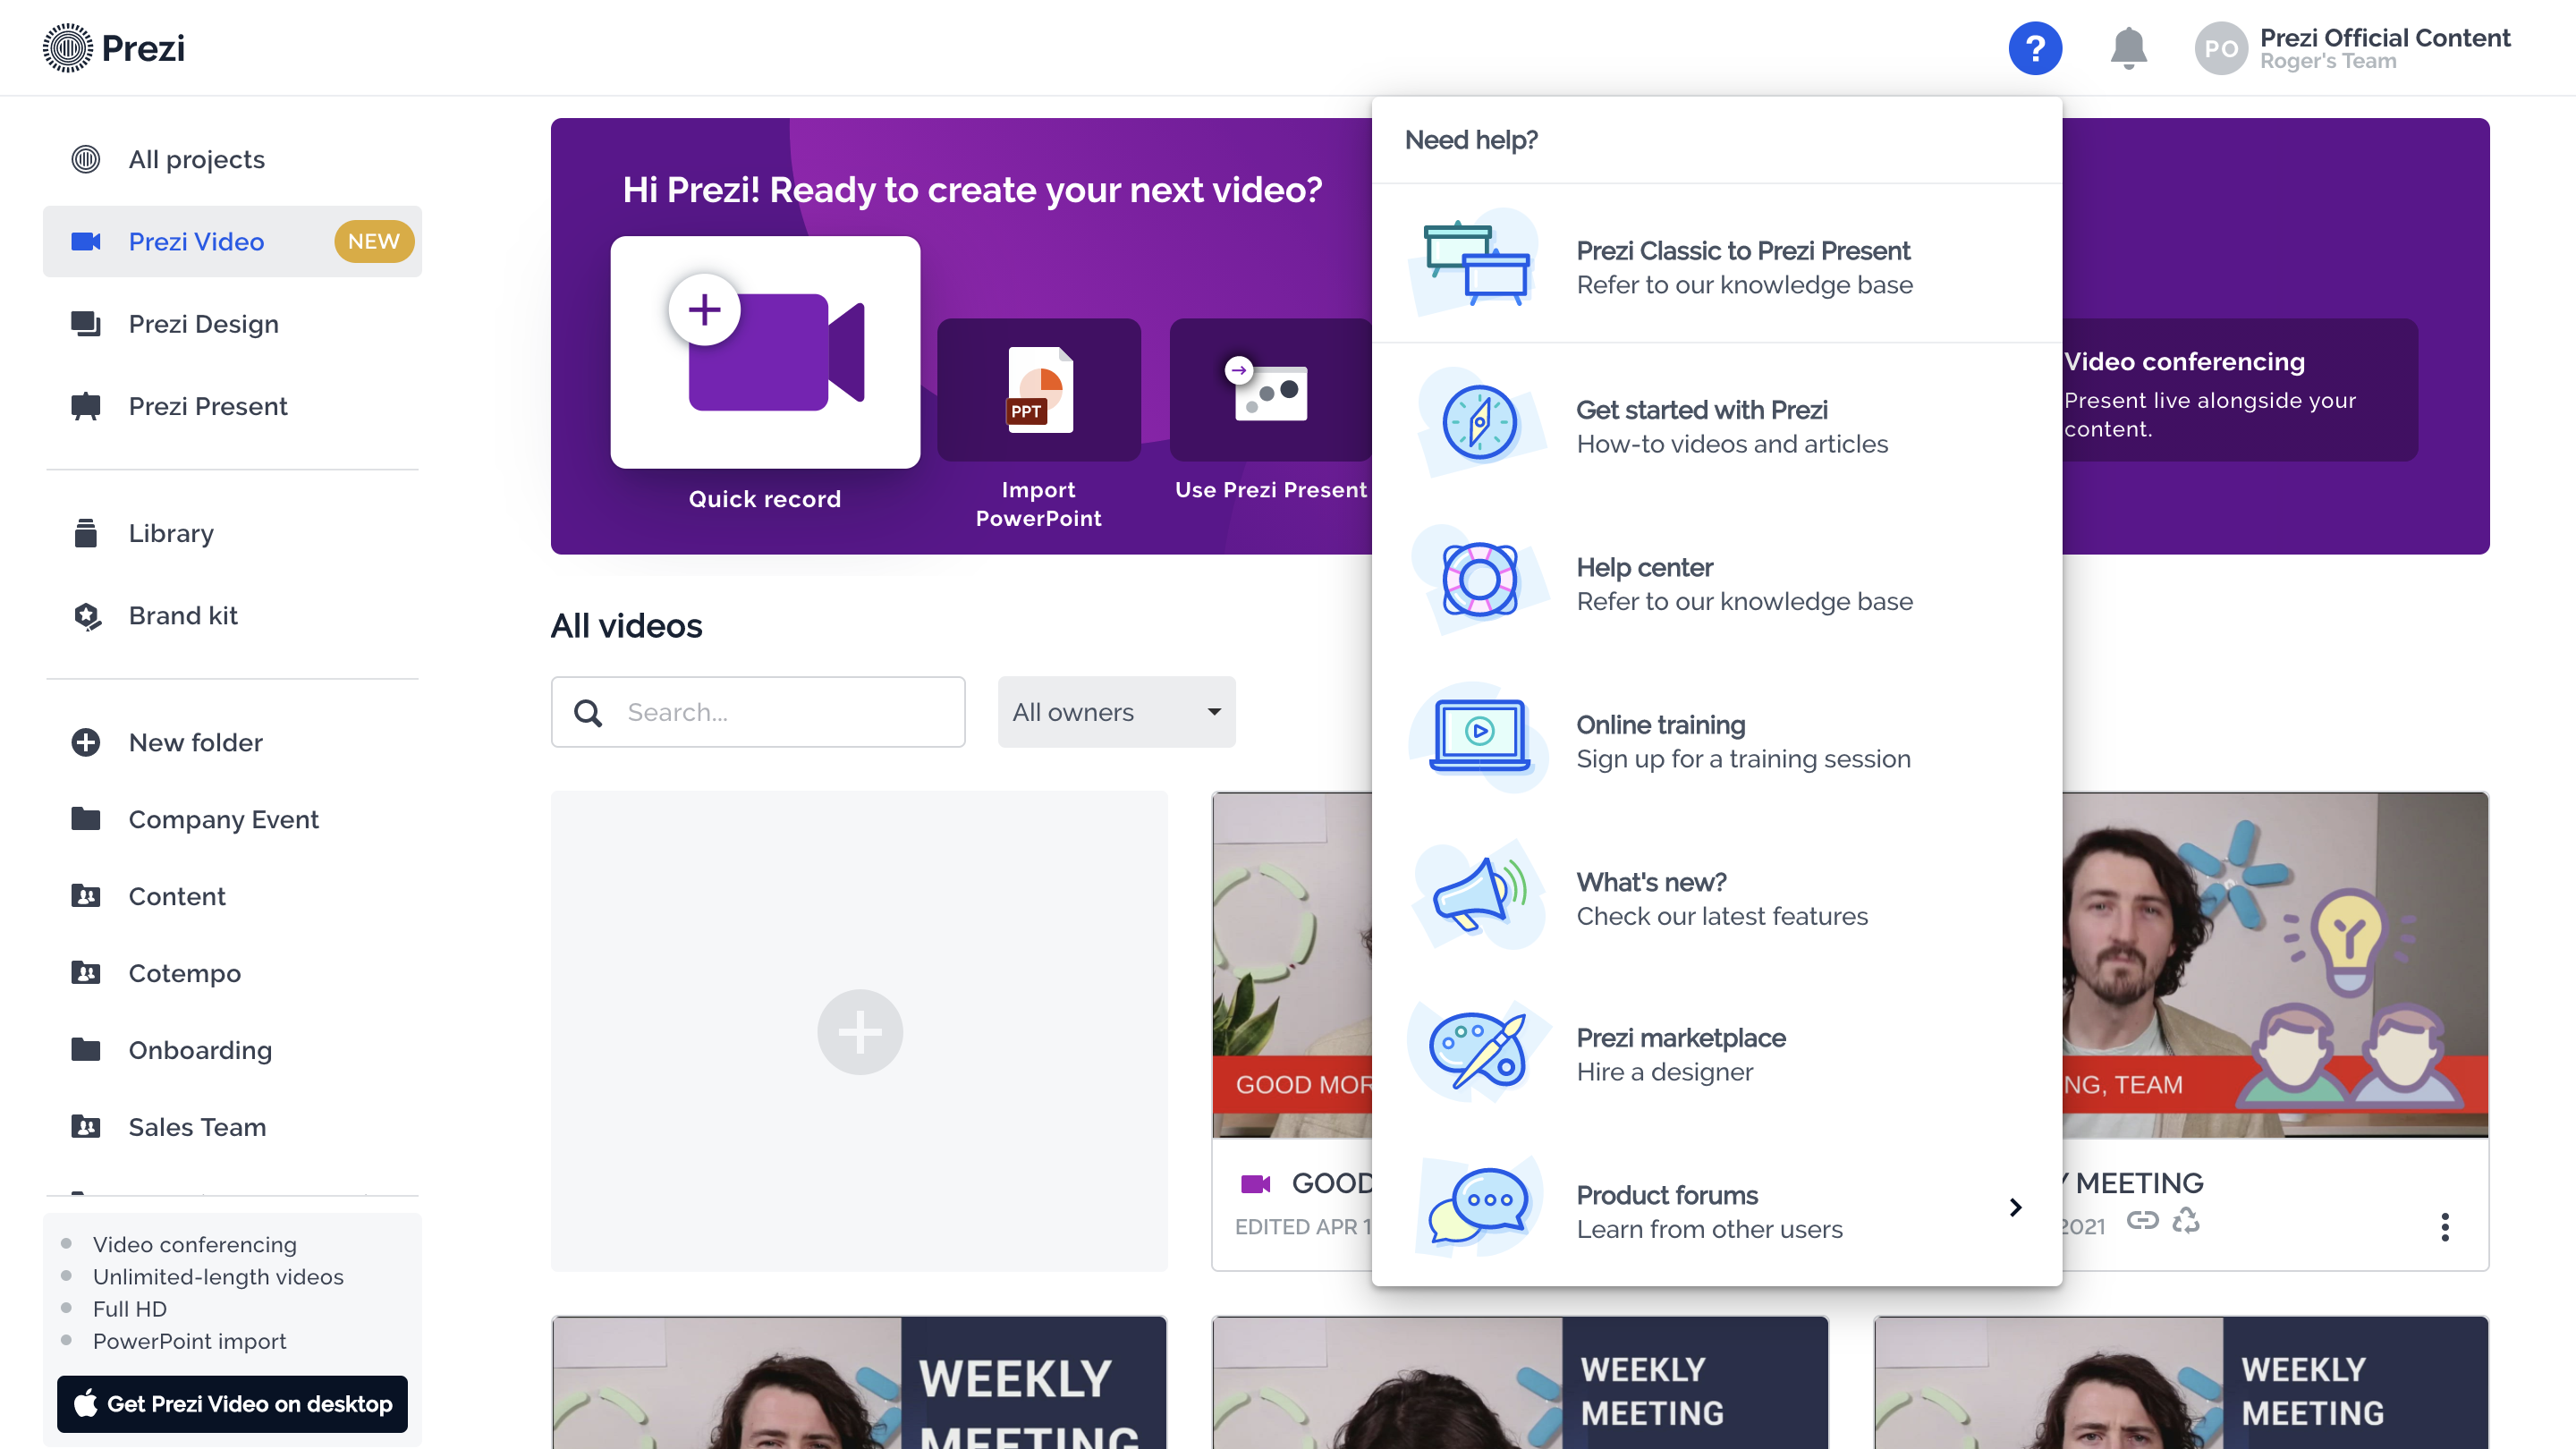Click the Sales Team folder label
2576x1449 pixels.
click(x=197, y=1127)
